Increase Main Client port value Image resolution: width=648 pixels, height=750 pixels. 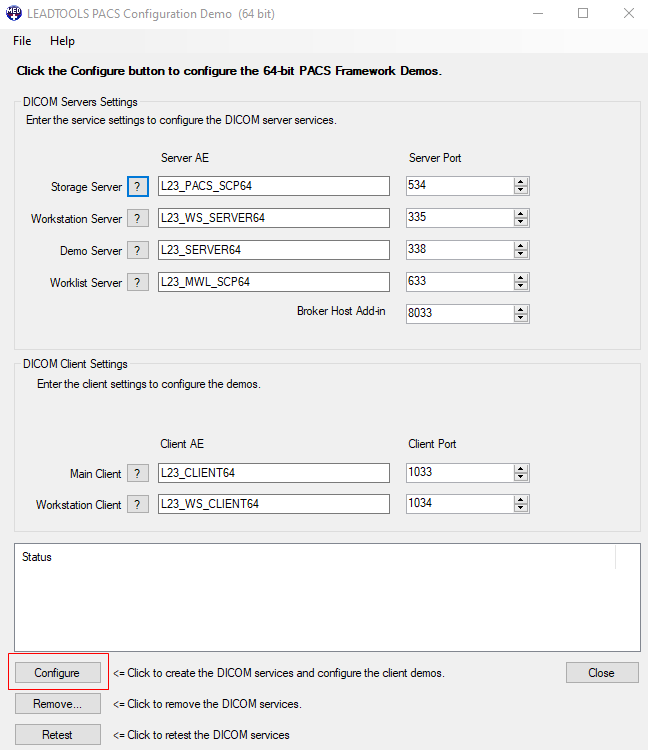point(521,469)
